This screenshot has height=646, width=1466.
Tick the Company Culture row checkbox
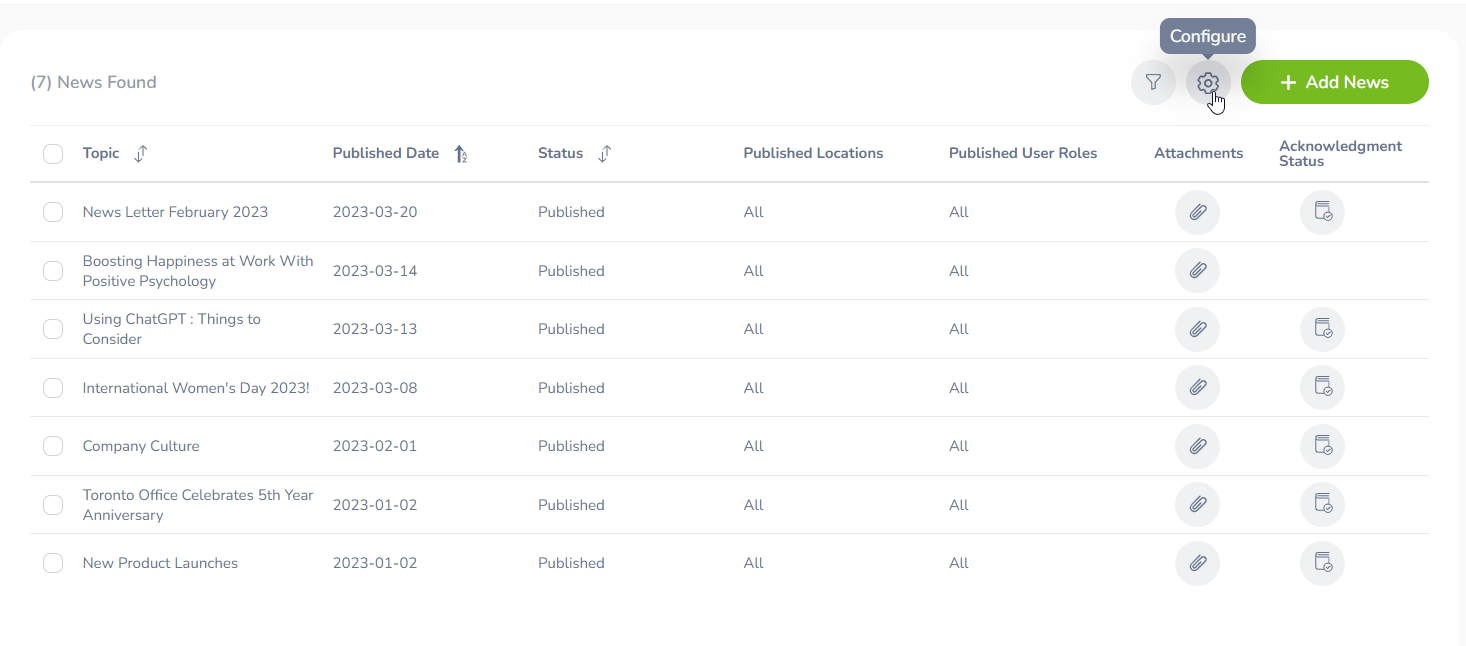pyautogui.click(x=53, y=446)
